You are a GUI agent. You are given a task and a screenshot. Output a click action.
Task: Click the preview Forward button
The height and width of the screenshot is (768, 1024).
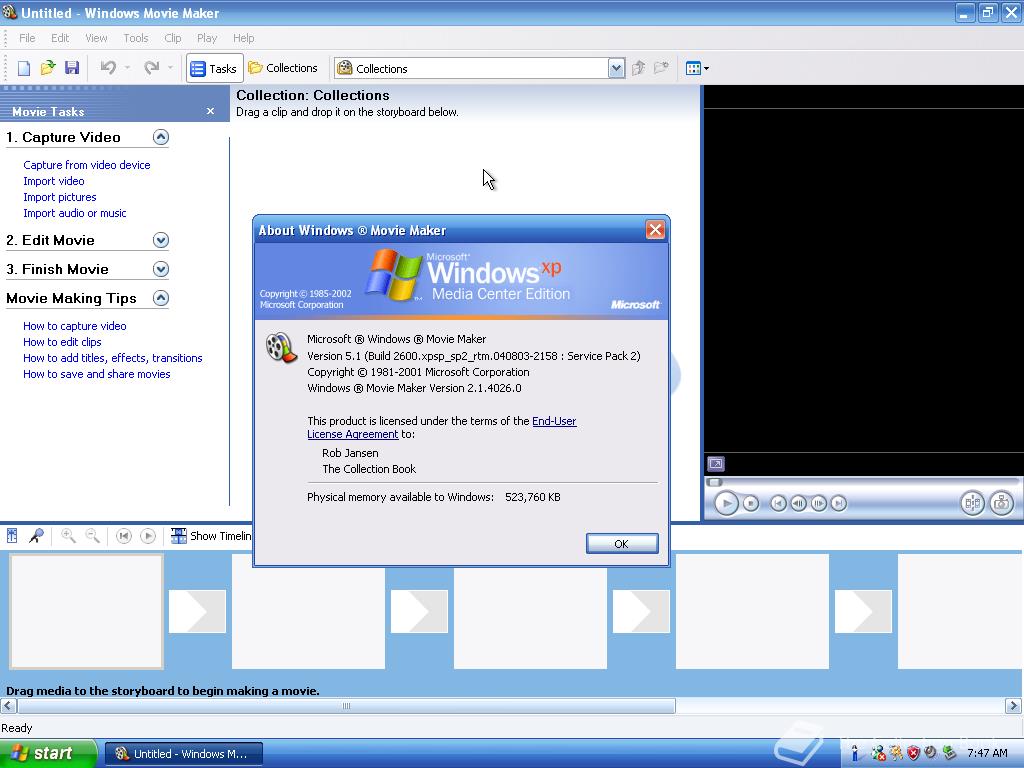click(x=839, y=504)
